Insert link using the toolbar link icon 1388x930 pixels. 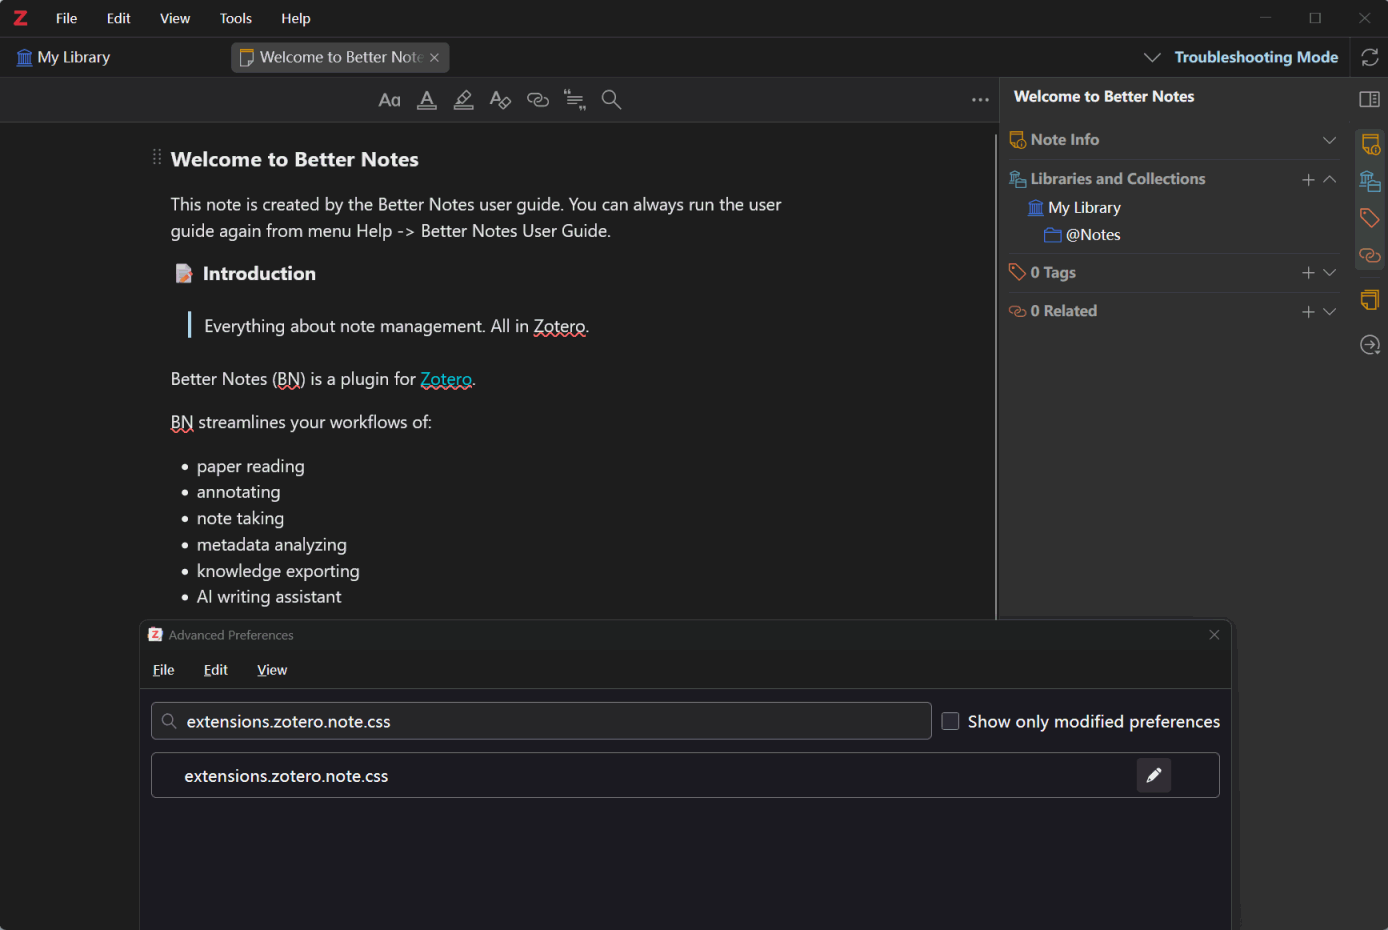coord(538,100)
